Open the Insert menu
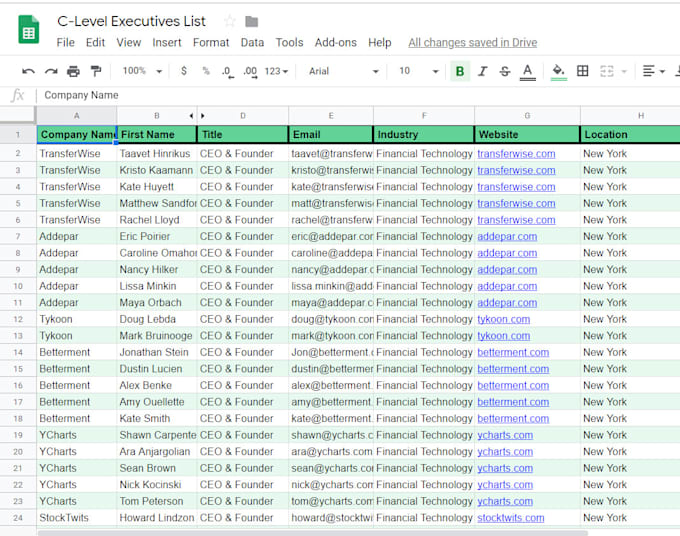 [167, 42]
